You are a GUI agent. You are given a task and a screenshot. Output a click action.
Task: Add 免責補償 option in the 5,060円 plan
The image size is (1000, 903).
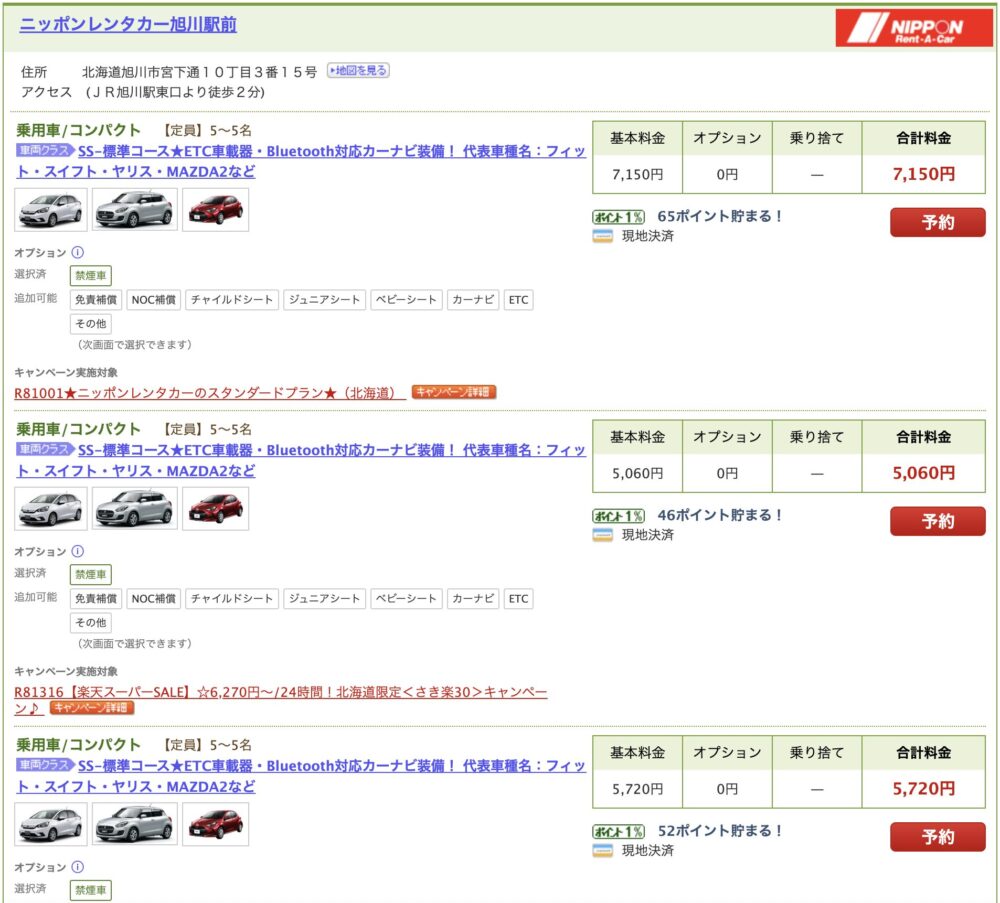[96, 599]
